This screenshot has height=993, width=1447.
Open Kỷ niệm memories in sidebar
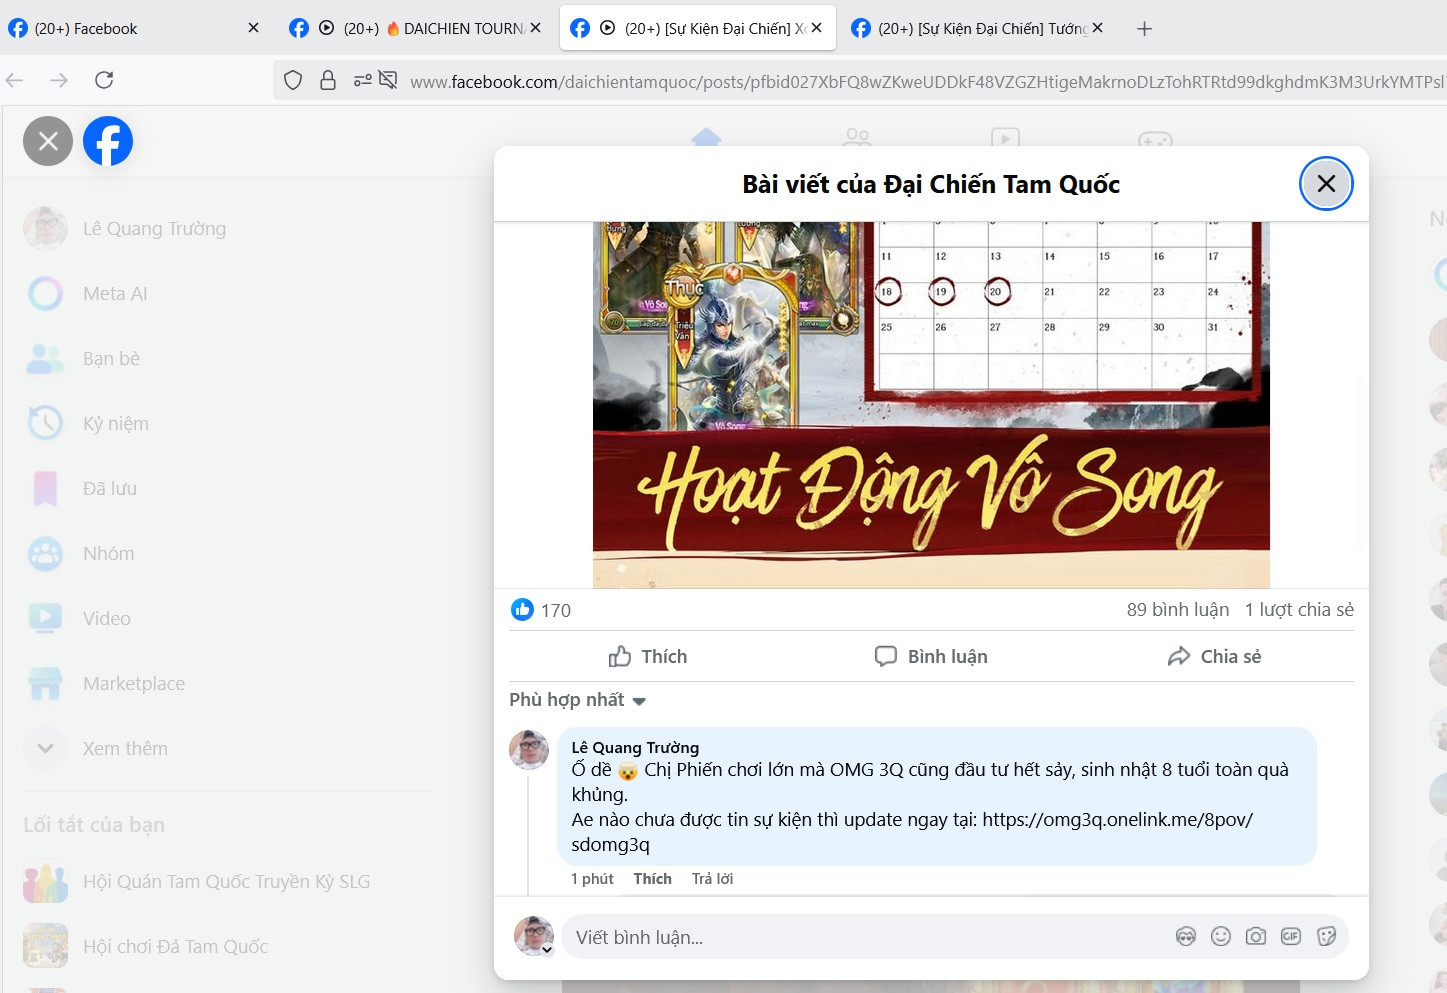[228, 424]
